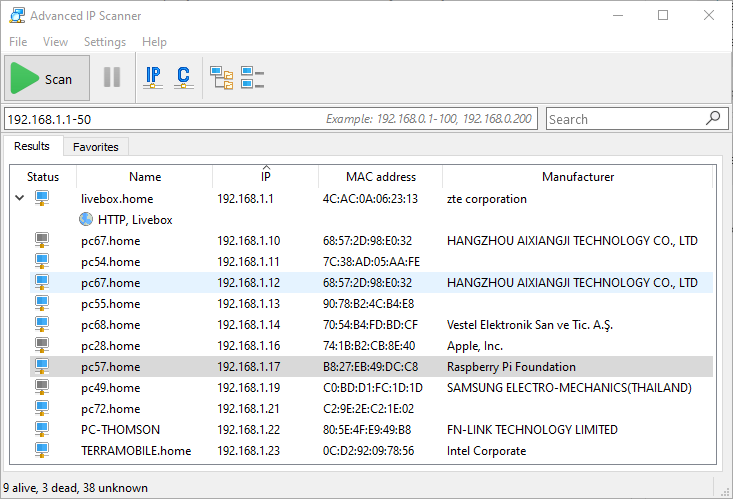Click the status icon for 192.168.1.12
The image size is (733, 499).
pyautogui.click(x=42, y=282)
